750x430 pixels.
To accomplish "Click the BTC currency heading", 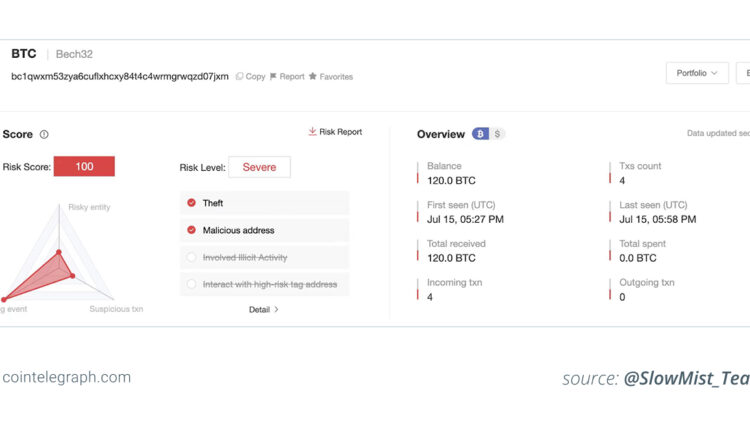I will pyautogui.click(x=23, y=54).
